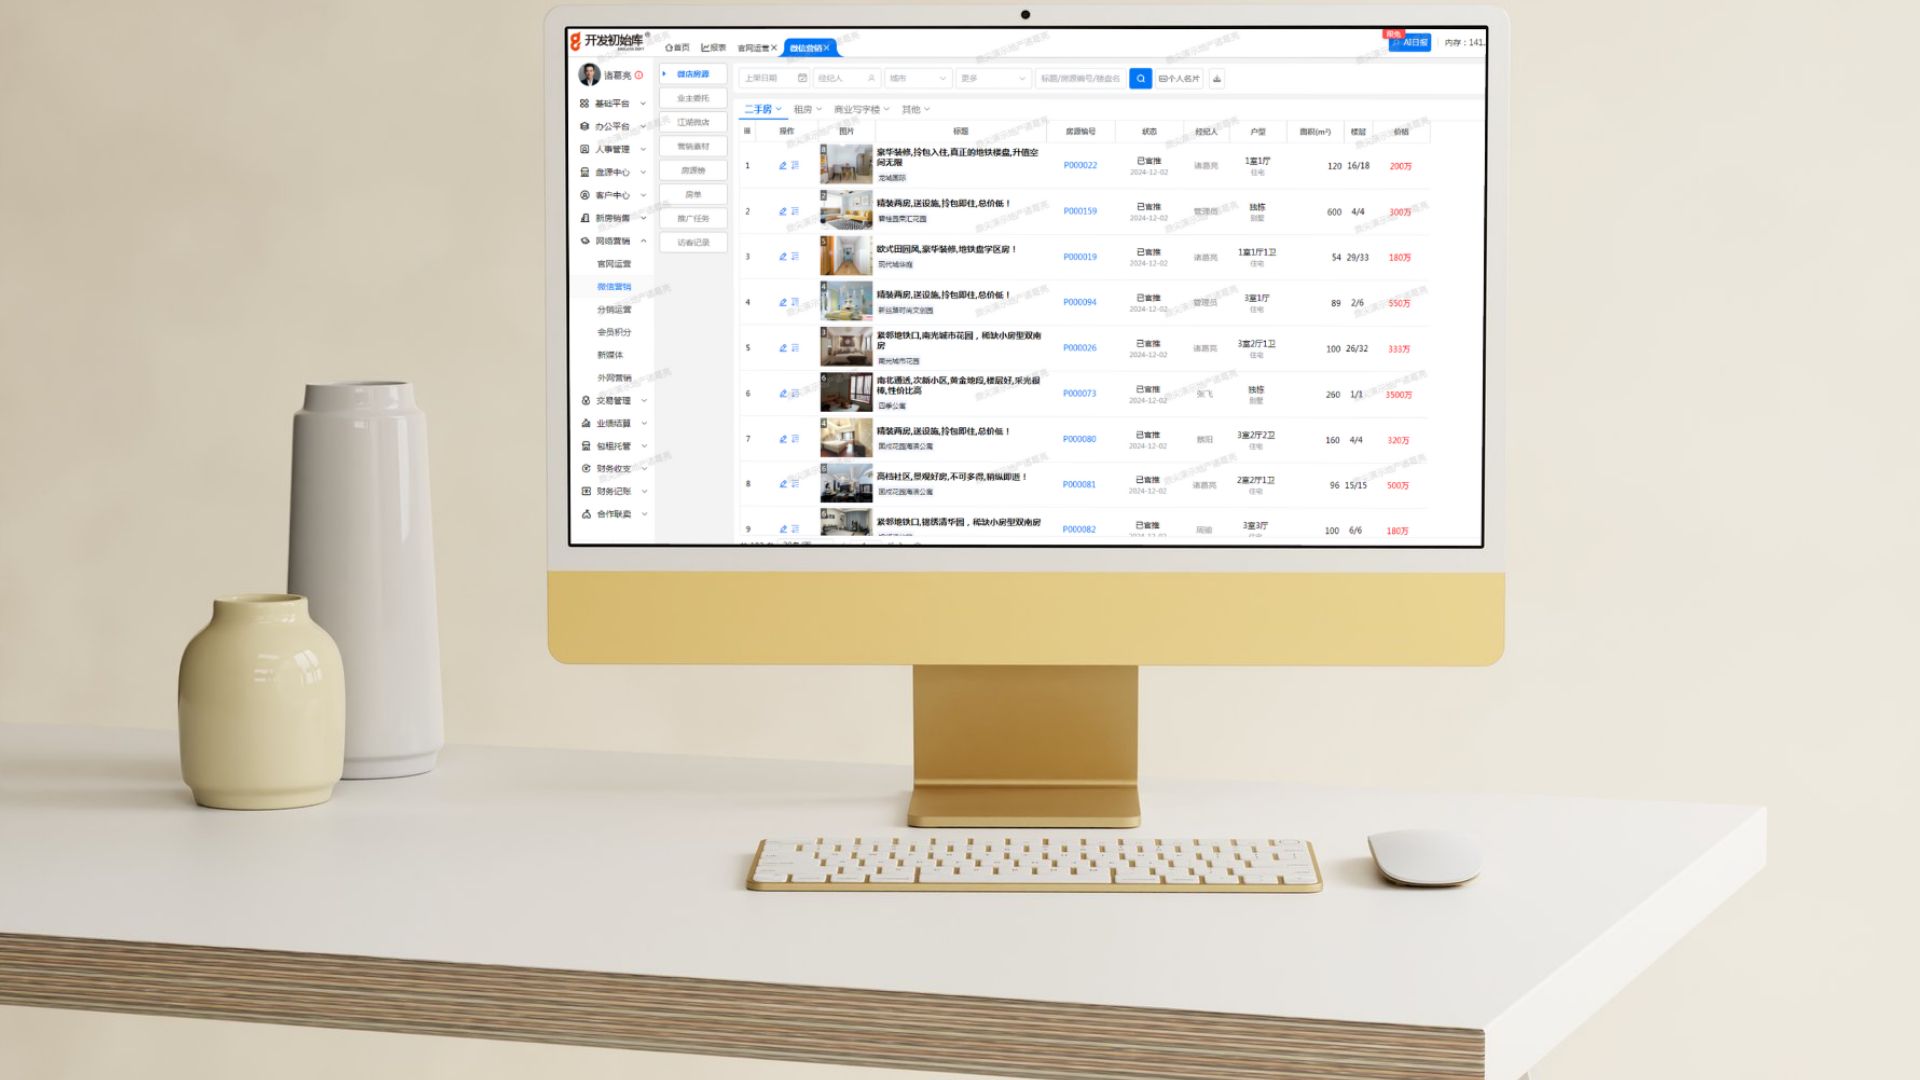Viewport: 1920px width, 1080px height.
Task: Open the 城市 dropdown
Action: click(x=916, y=78)
